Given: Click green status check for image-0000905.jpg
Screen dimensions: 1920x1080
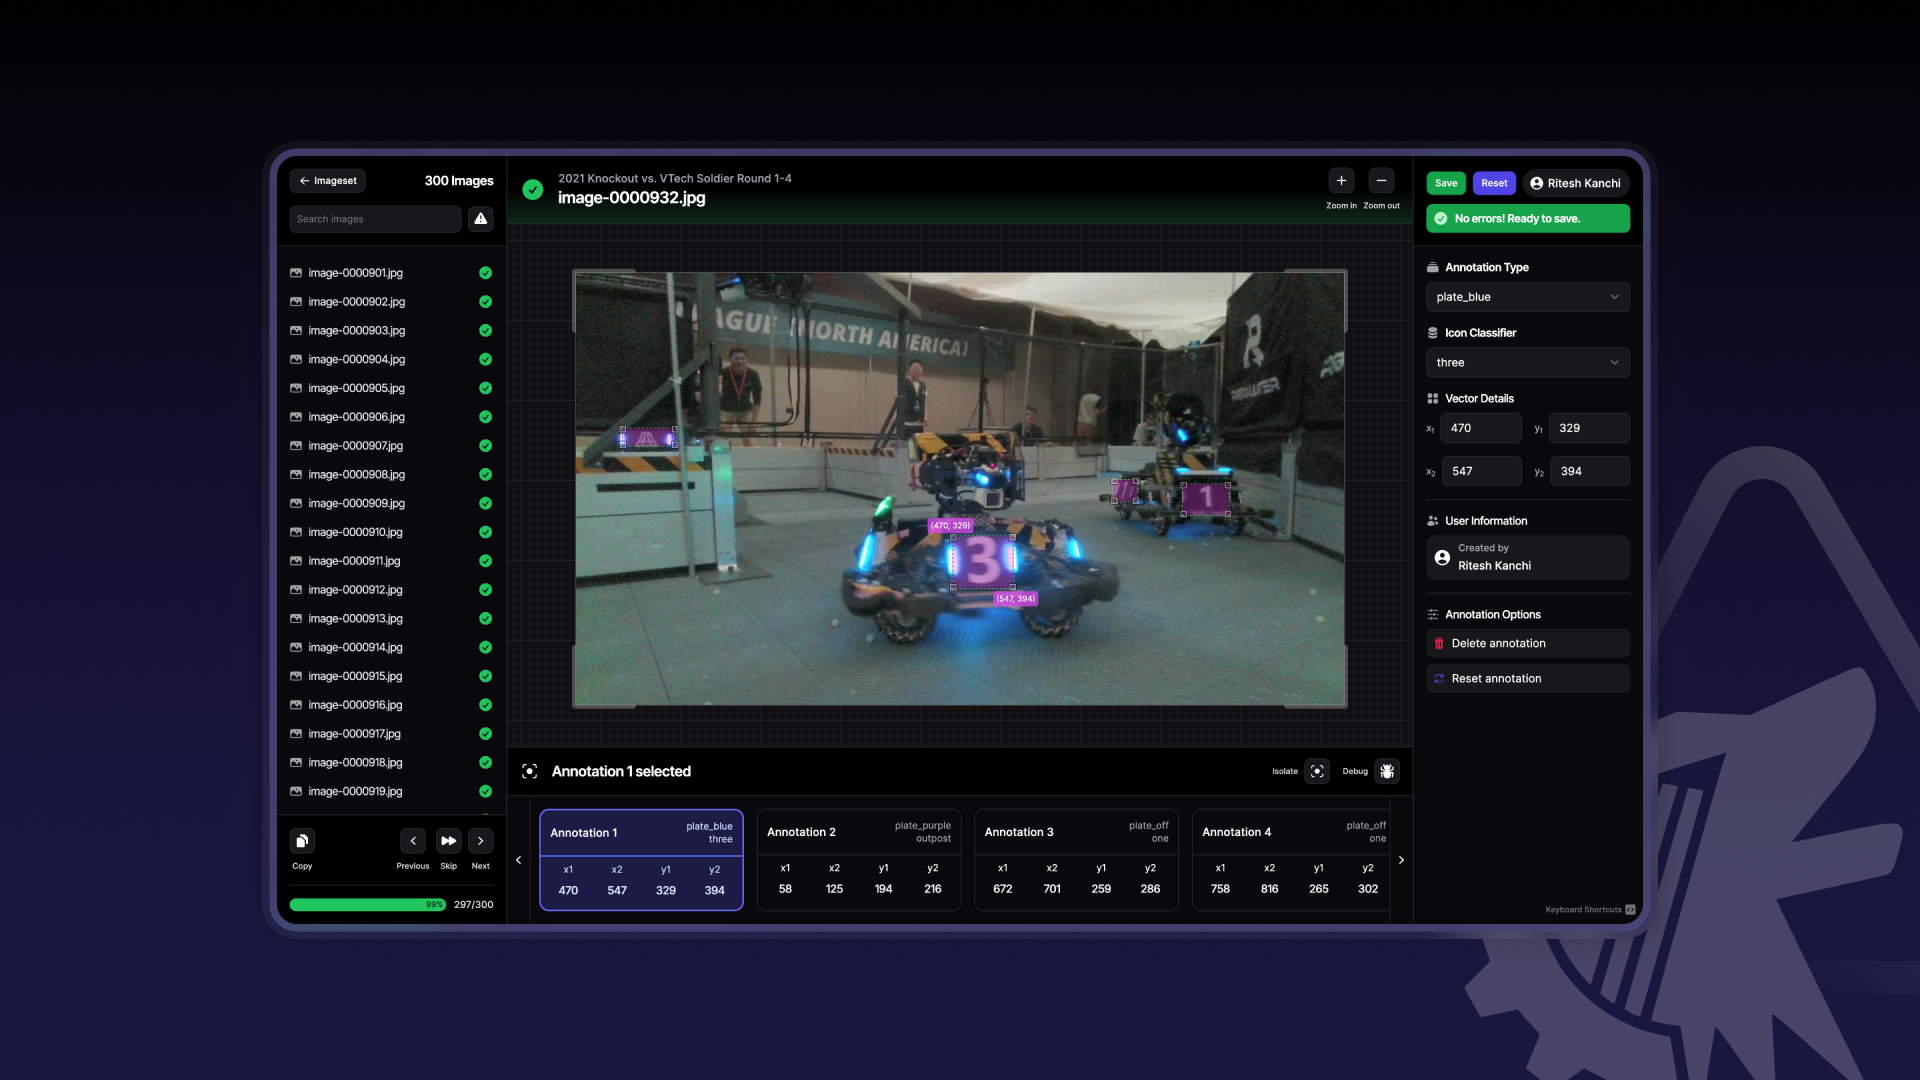Looking at the screenshot, I should click(485, 388).
